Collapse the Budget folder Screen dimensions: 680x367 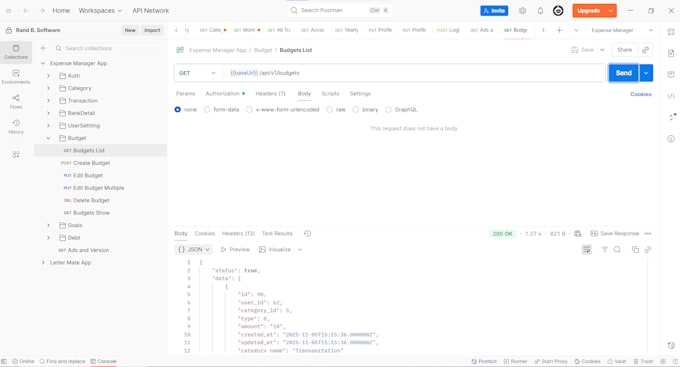49,138
